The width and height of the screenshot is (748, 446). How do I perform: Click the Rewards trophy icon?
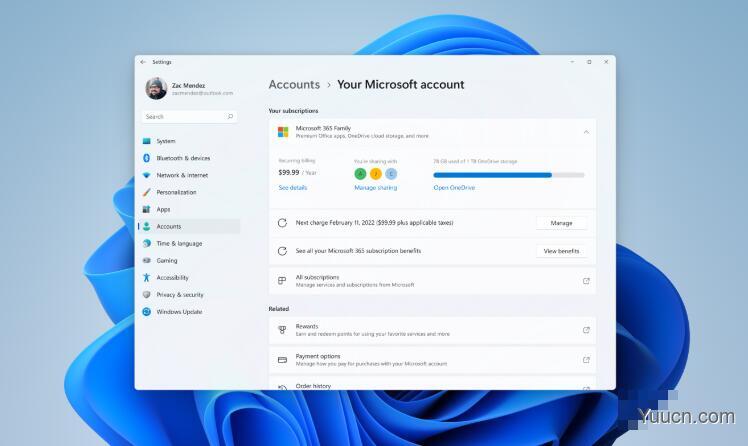(282, 330)
